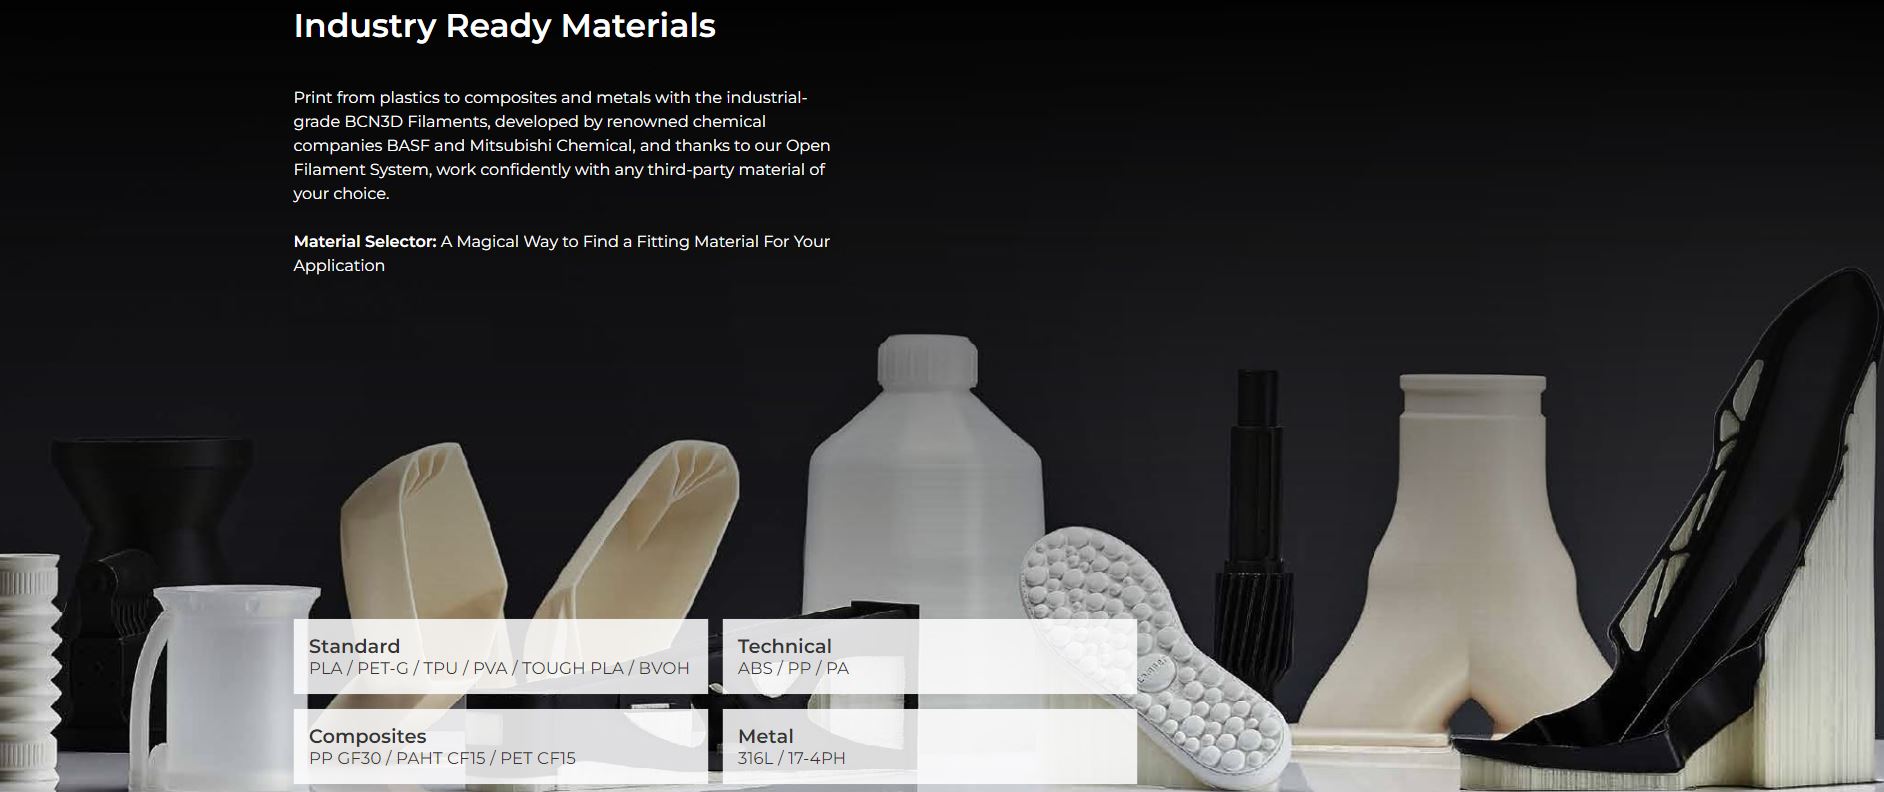
Task: Click the Industry Ready Materials heading
Action: point(504,26)
